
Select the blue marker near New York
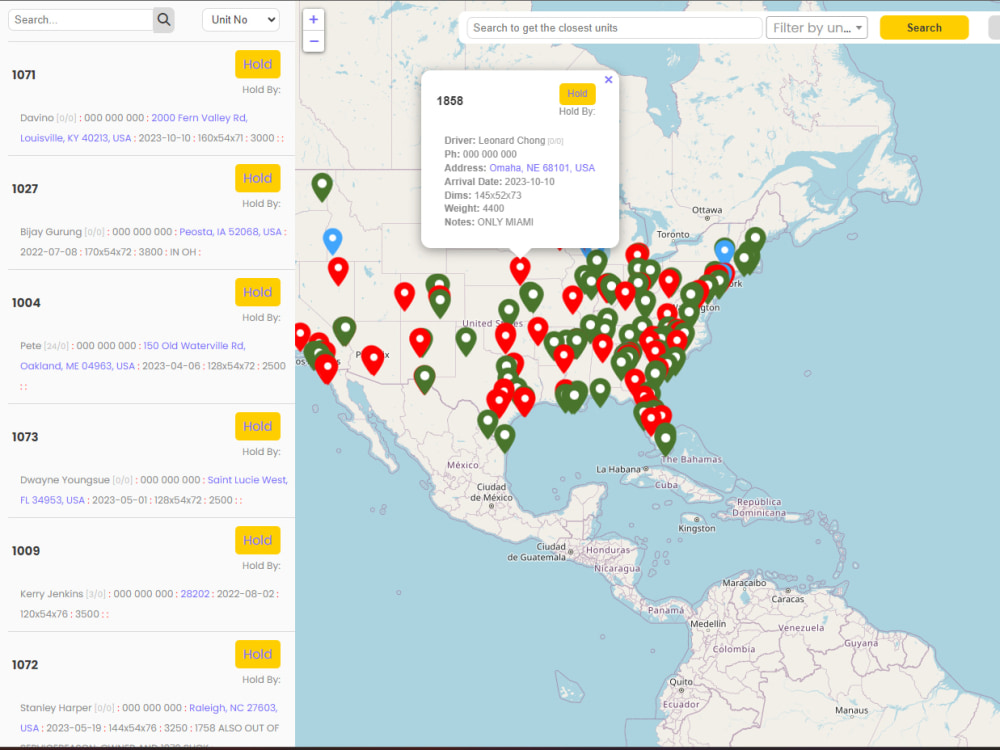click(724, 251)
